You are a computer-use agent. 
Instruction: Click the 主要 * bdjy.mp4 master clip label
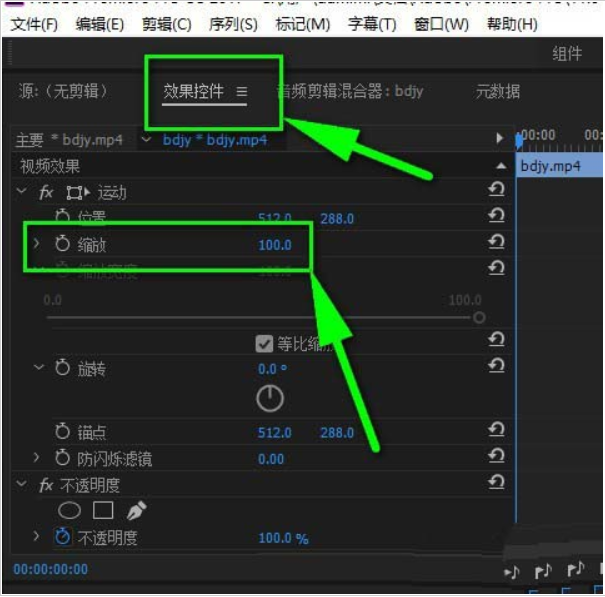(x=69, y=140)
